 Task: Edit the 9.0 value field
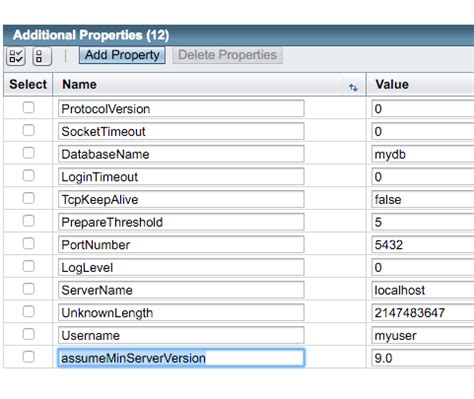pyautogui.click(x=423, y=358)
